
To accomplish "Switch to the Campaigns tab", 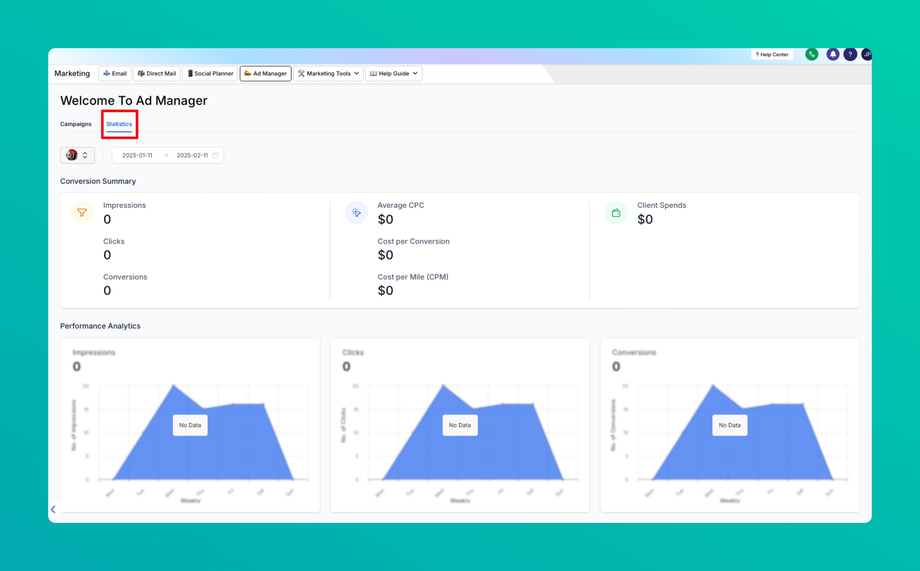I will pyautogui.click(x=76, y=124).
